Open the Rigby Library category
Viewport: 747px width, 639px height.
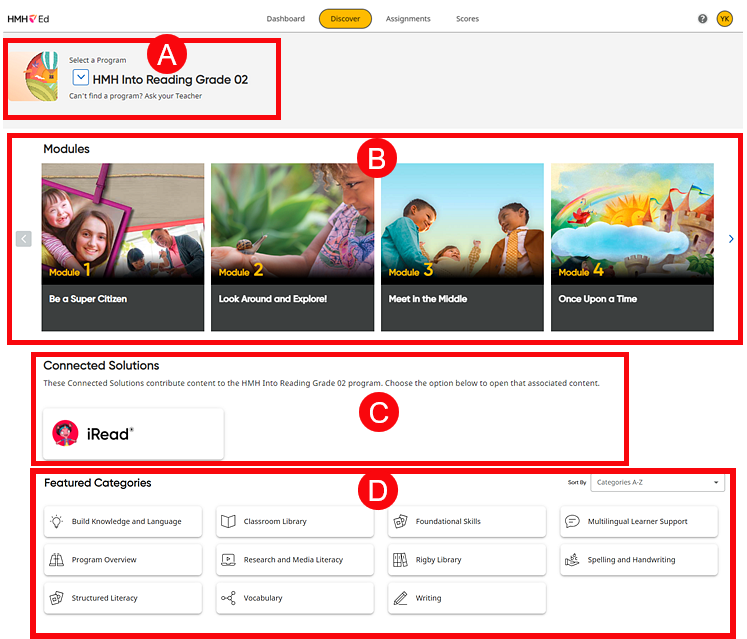pyautogui.click(x=467, y=559)
